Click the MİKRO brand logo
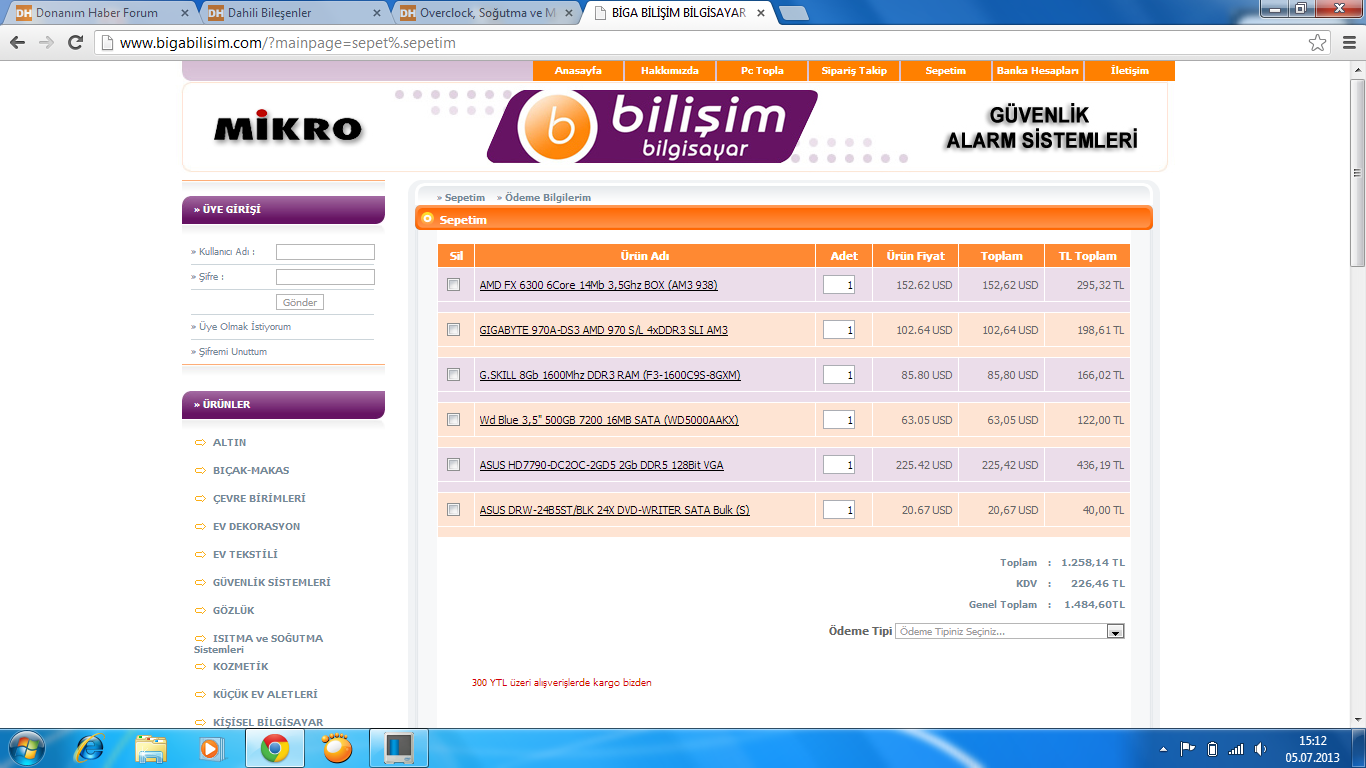This screenshot has height=768, width=1366. click(288, 128)
